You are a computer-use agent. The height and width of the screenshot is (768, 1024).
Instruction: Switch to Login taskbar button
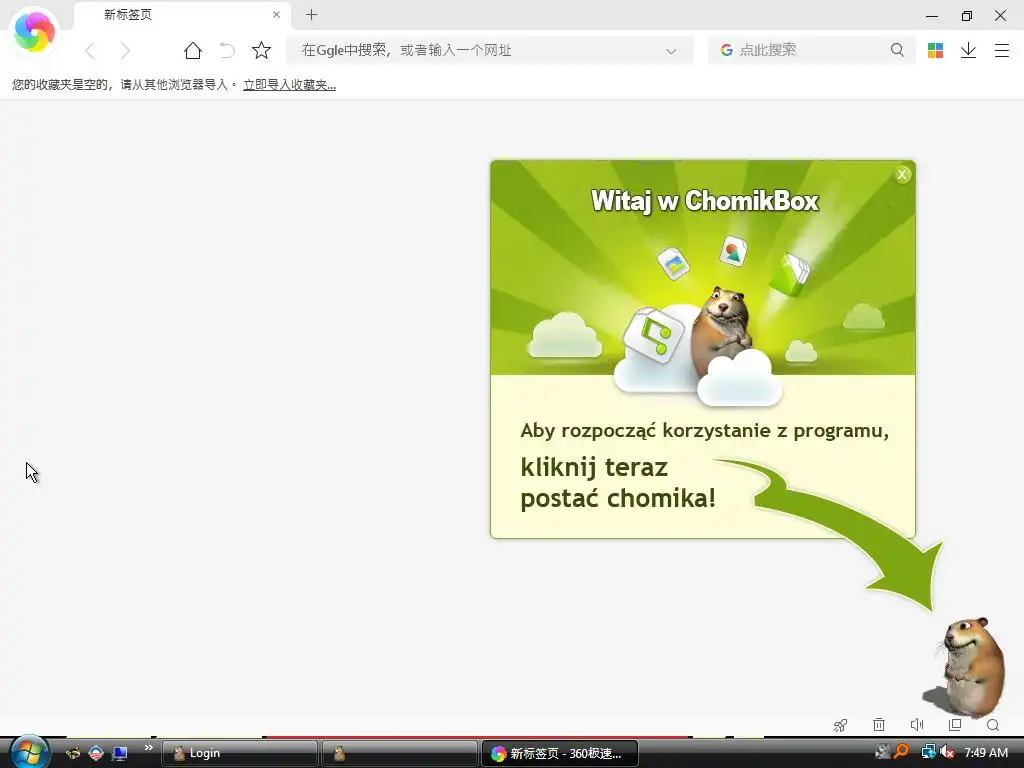[x=239, y=753]
